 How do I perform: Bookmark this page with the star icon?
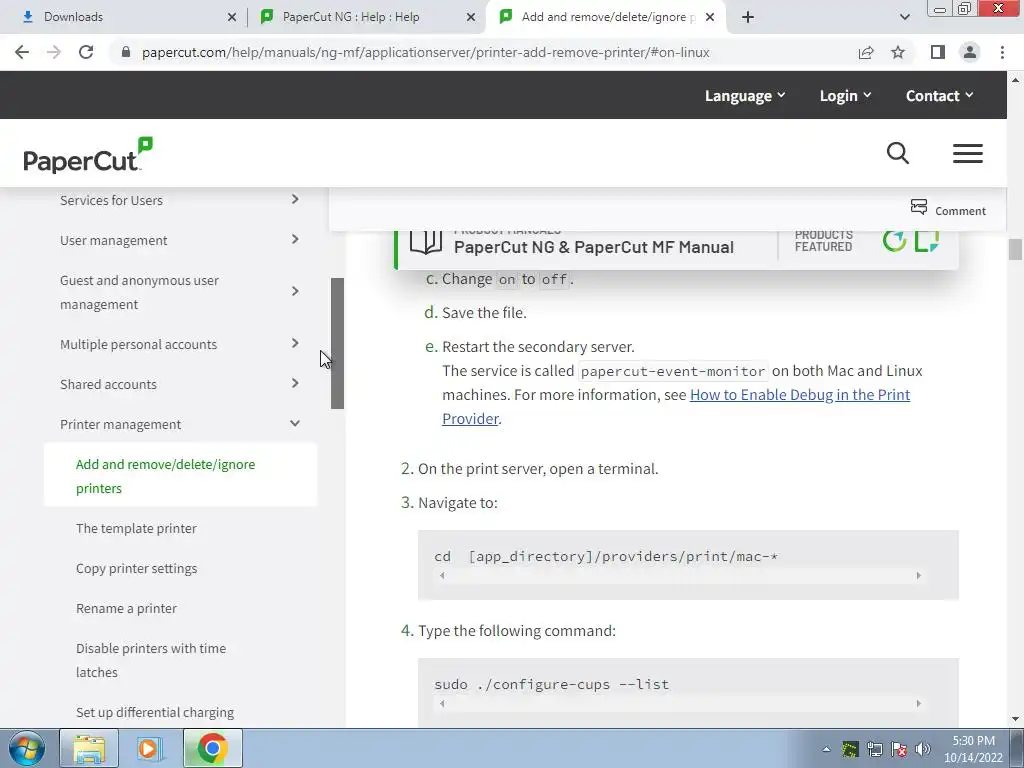[898, 52]
